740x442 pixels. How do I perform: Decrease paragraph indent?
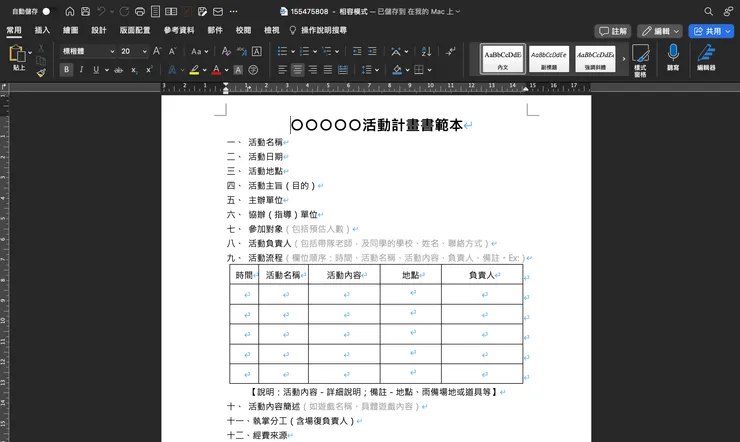point(357,51)
